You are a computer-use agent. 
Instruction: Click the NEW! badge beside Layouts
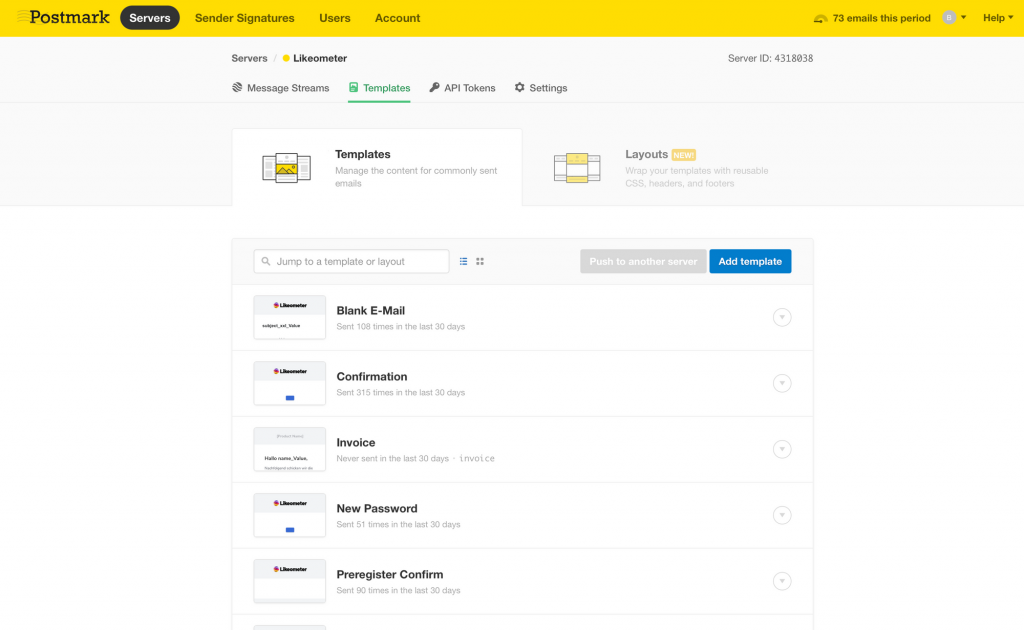(x=683, y=155)
